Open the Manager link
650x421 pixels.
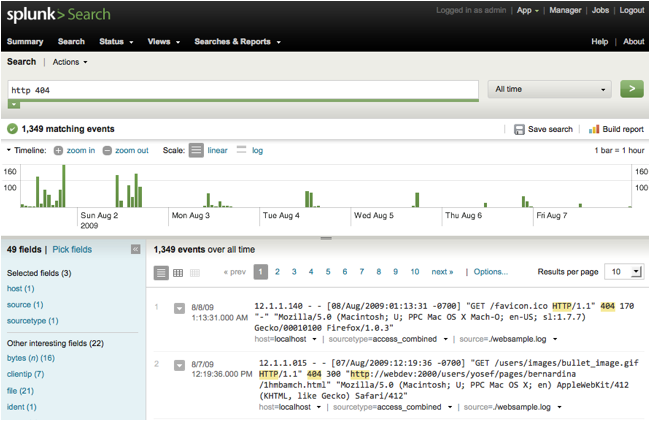[565, 10]
